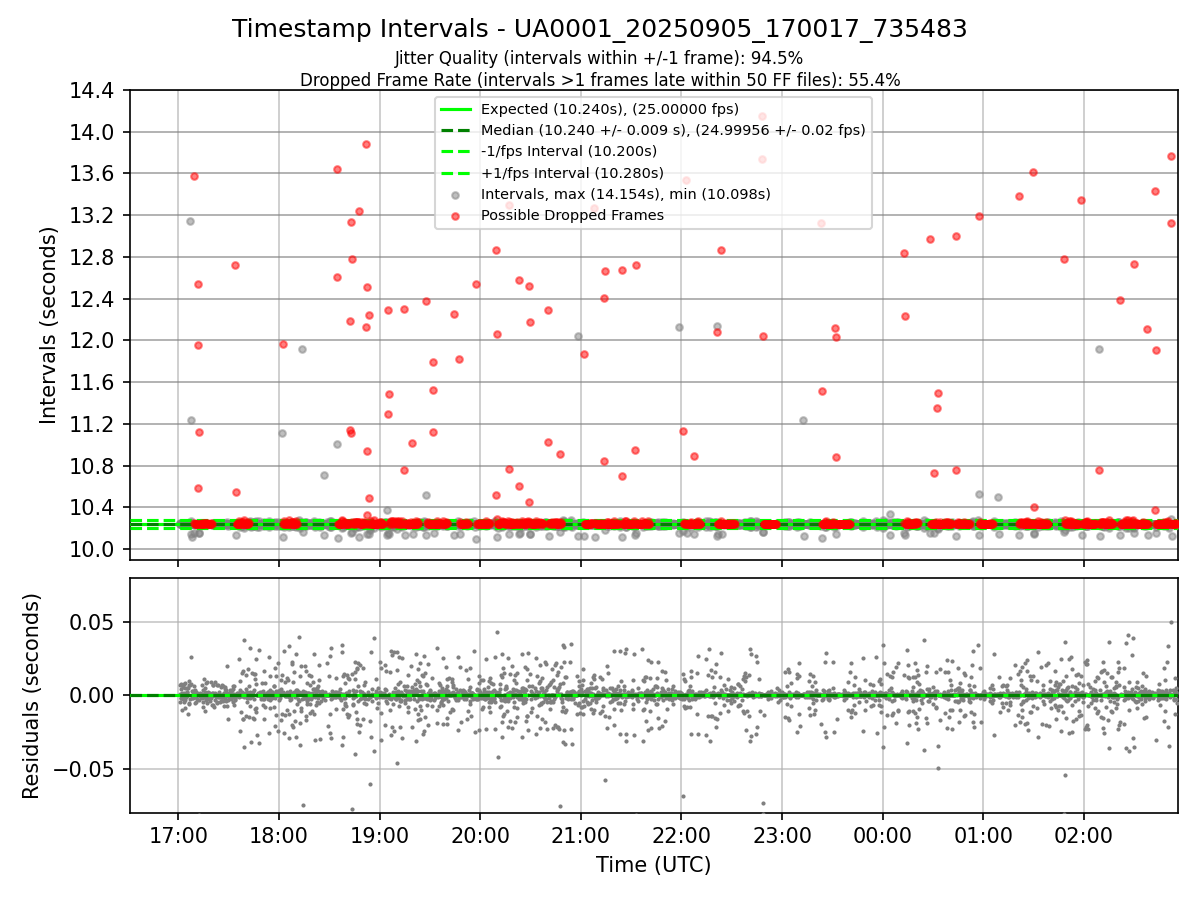The image size is (1200, 900).
Task: Click the 11.2 y-axis tick label
Action: coord(93,425)
